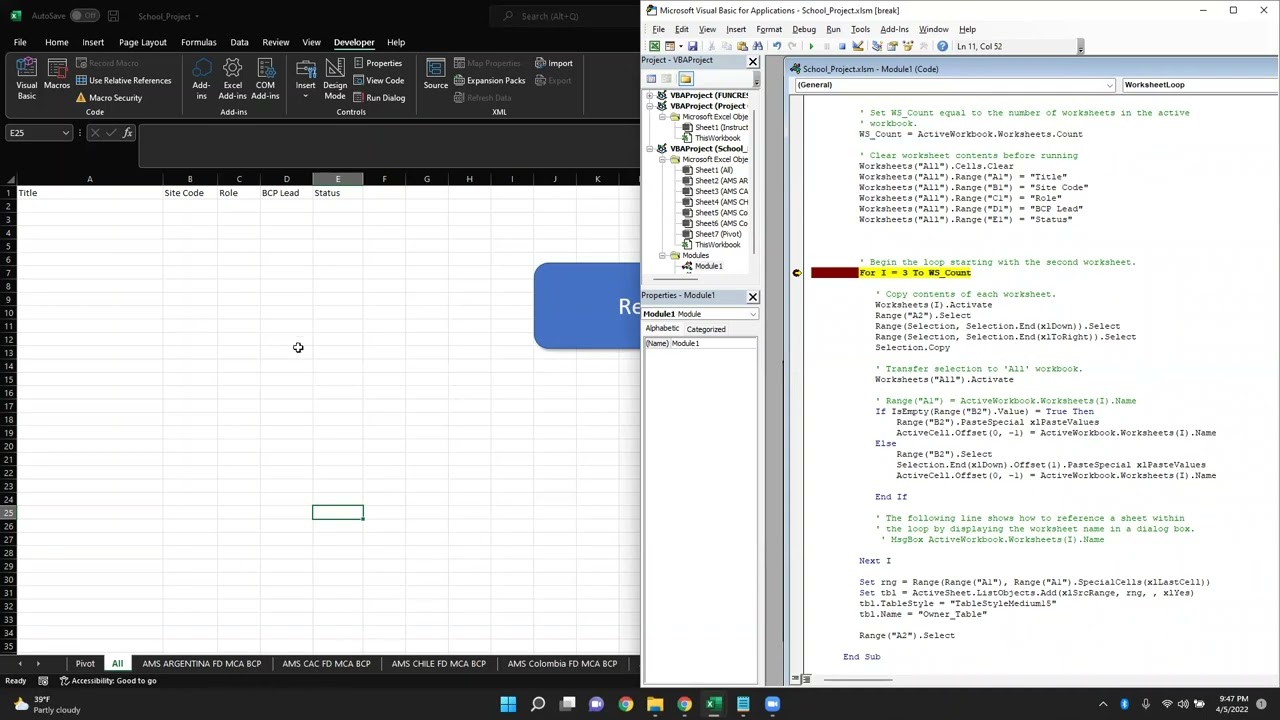Click Toggle Folders icon in Project pane
Image resolution: width=1280 pixels, height=720 pixels.
[x=686, y=79]
